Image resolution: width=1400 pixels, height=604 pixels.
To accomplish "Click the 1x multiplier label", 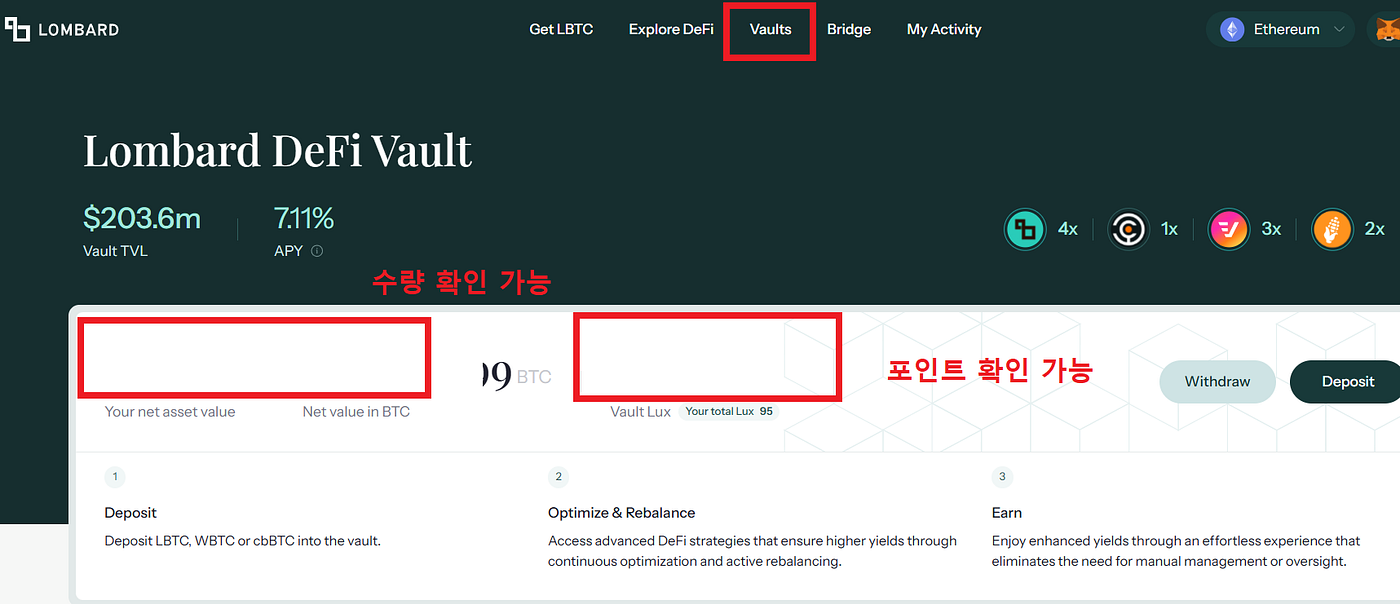I will (x=1169, y=229).
